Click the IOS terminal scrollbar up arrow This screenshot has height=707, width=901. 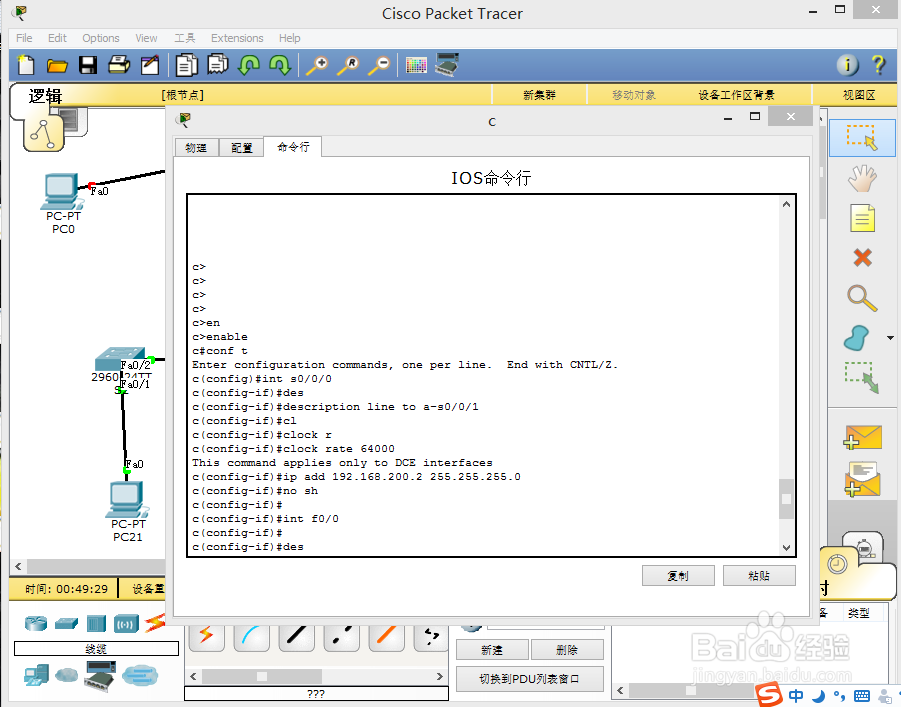[787, 204]
